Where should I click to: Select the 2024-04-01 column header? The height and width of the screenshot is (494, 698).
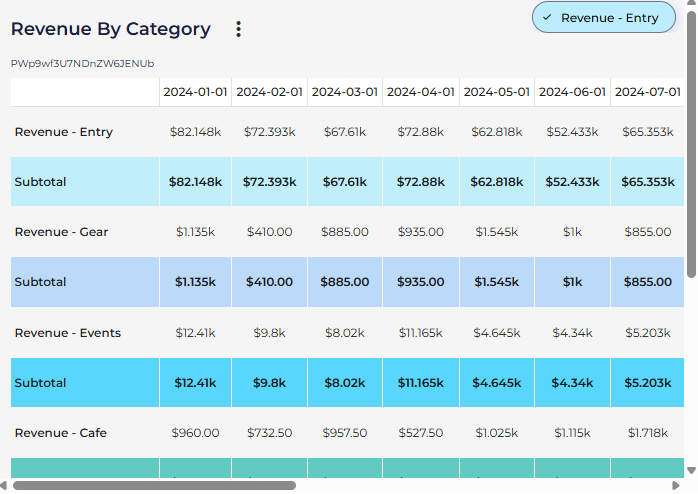point(420,92)
